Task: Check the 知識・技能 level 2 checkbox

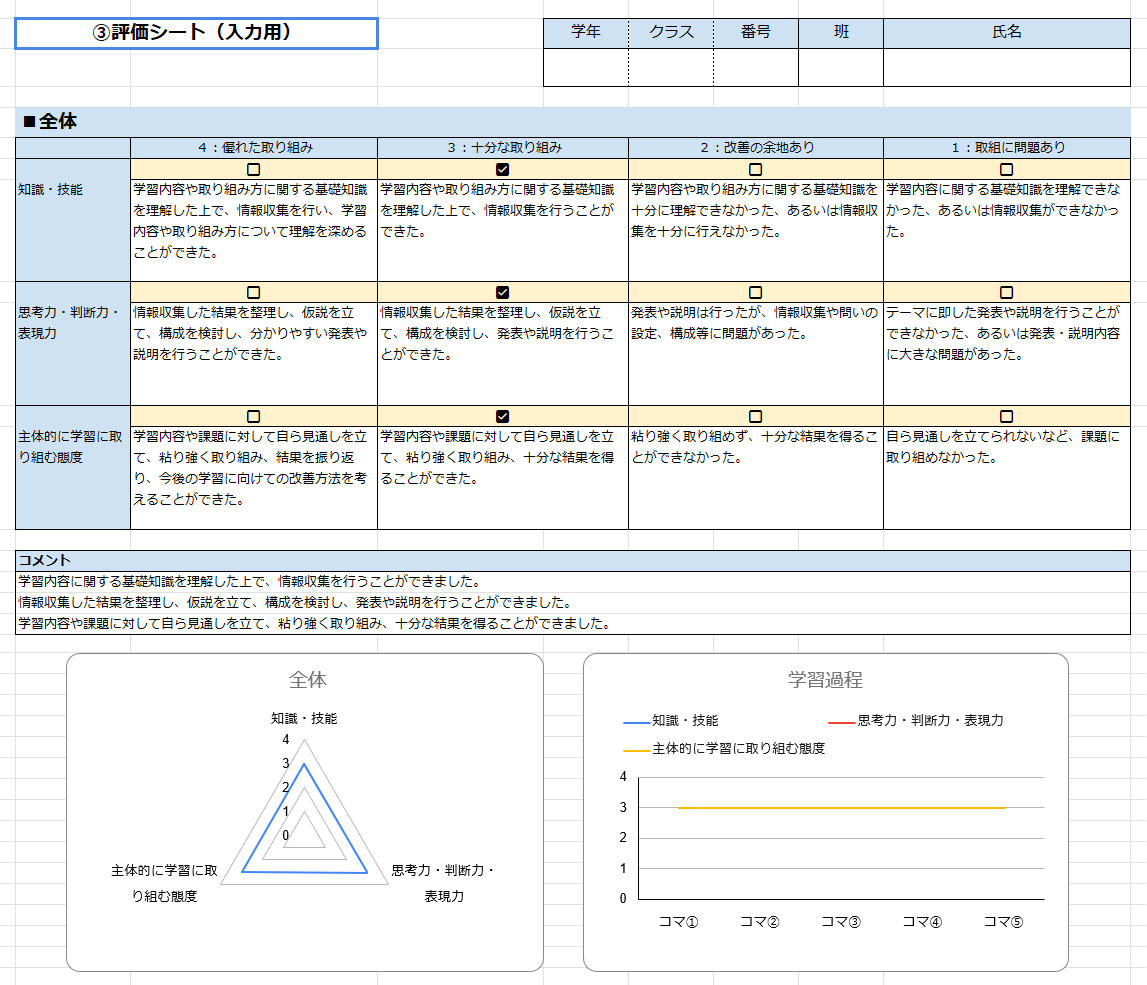Action: click(756, 170)
